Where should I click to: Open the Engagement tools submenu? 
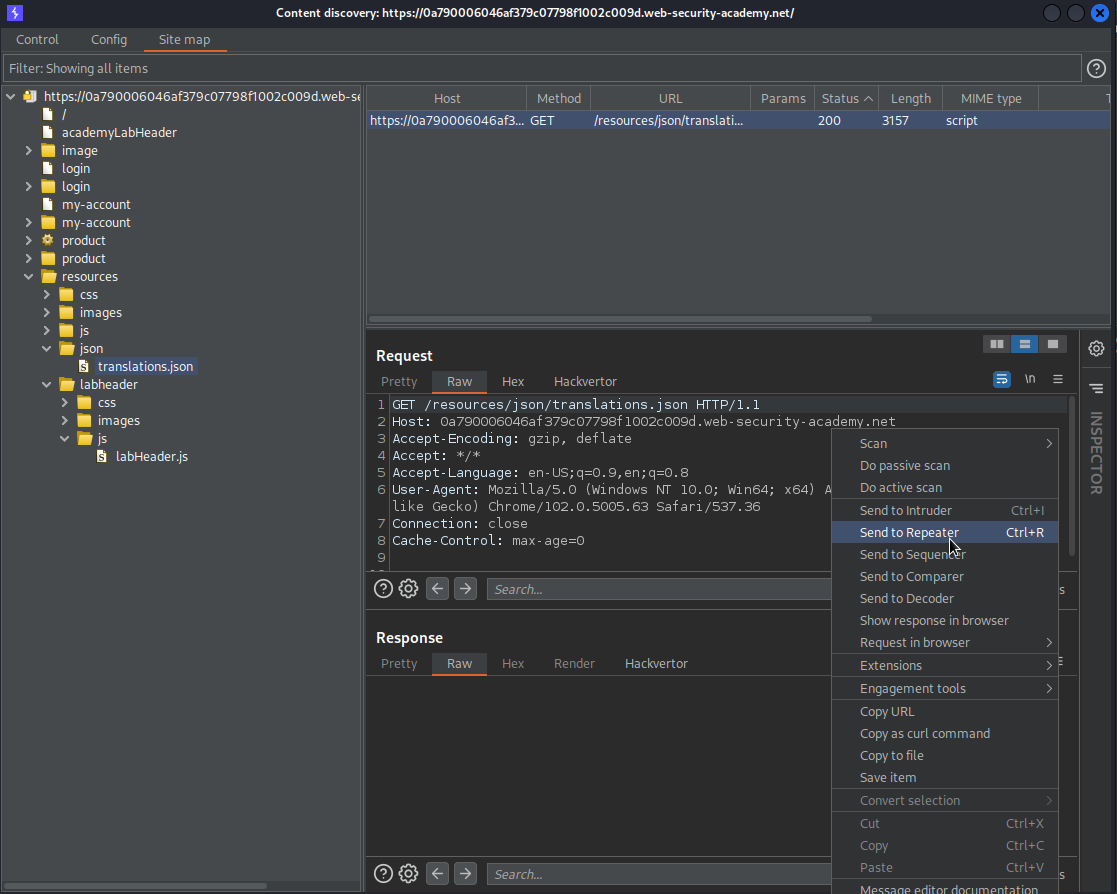(945, 688)
